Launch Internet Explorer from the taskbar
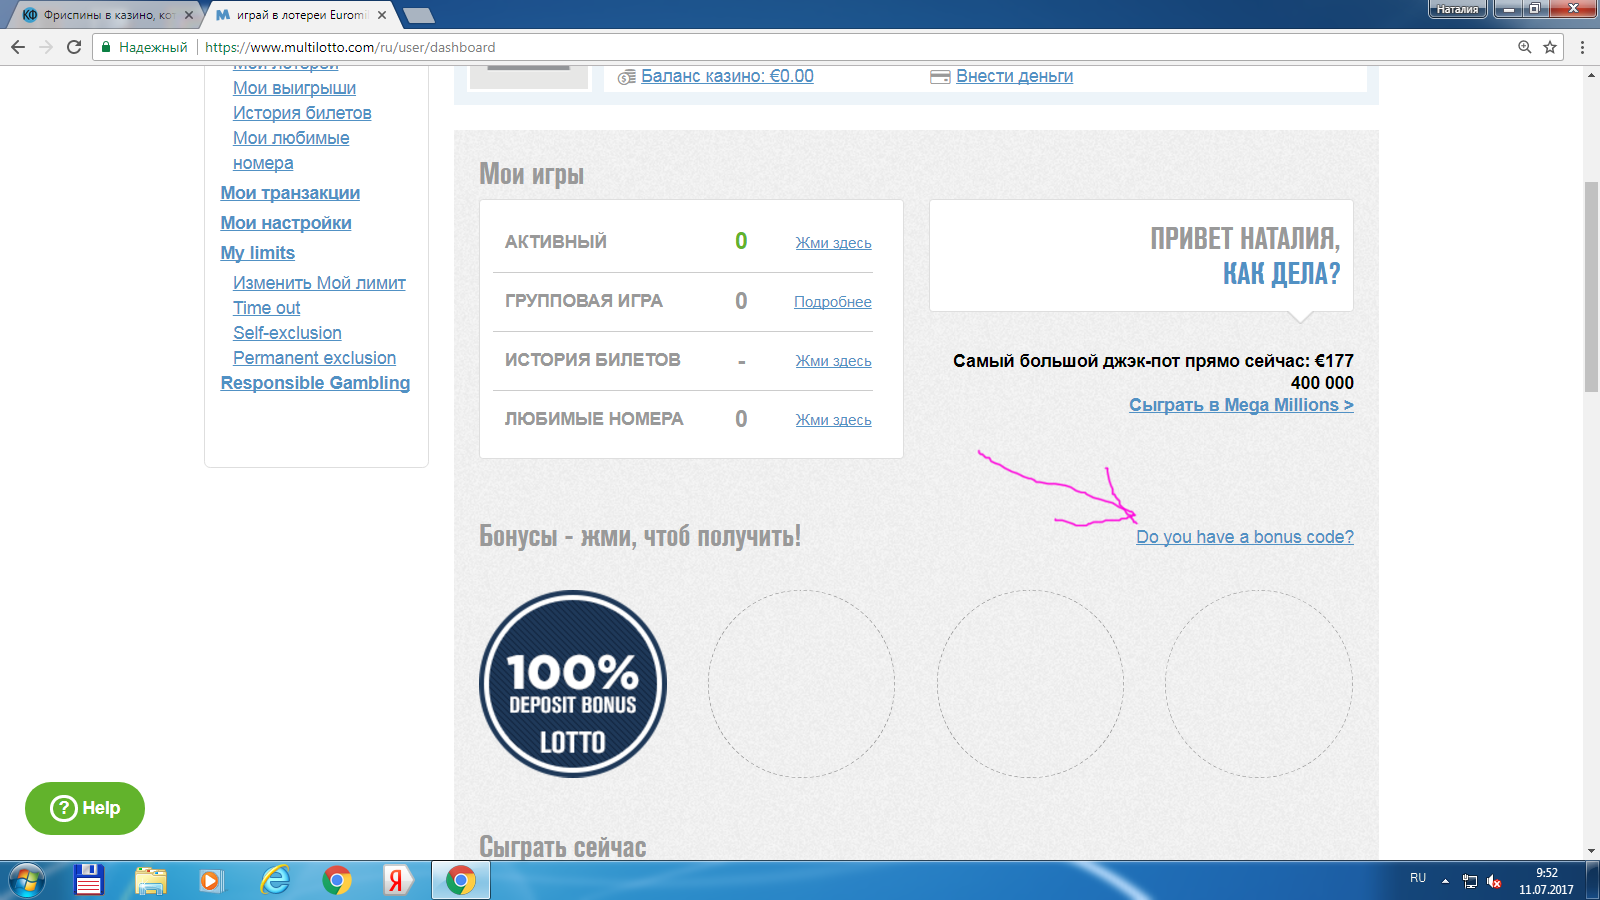 (x=275, y=881)
